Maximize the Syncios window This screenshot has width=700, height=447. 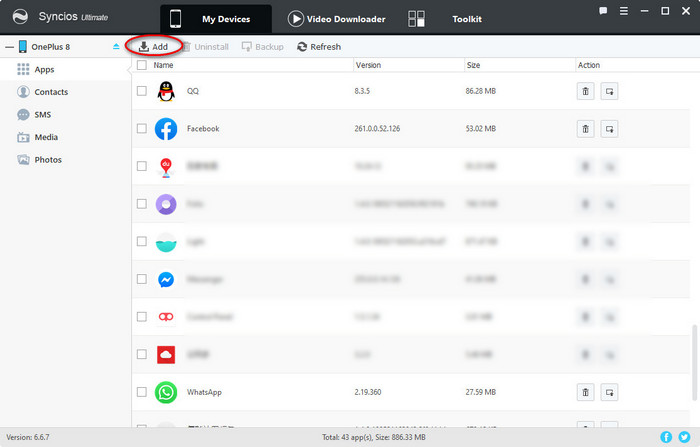[665, 11]
